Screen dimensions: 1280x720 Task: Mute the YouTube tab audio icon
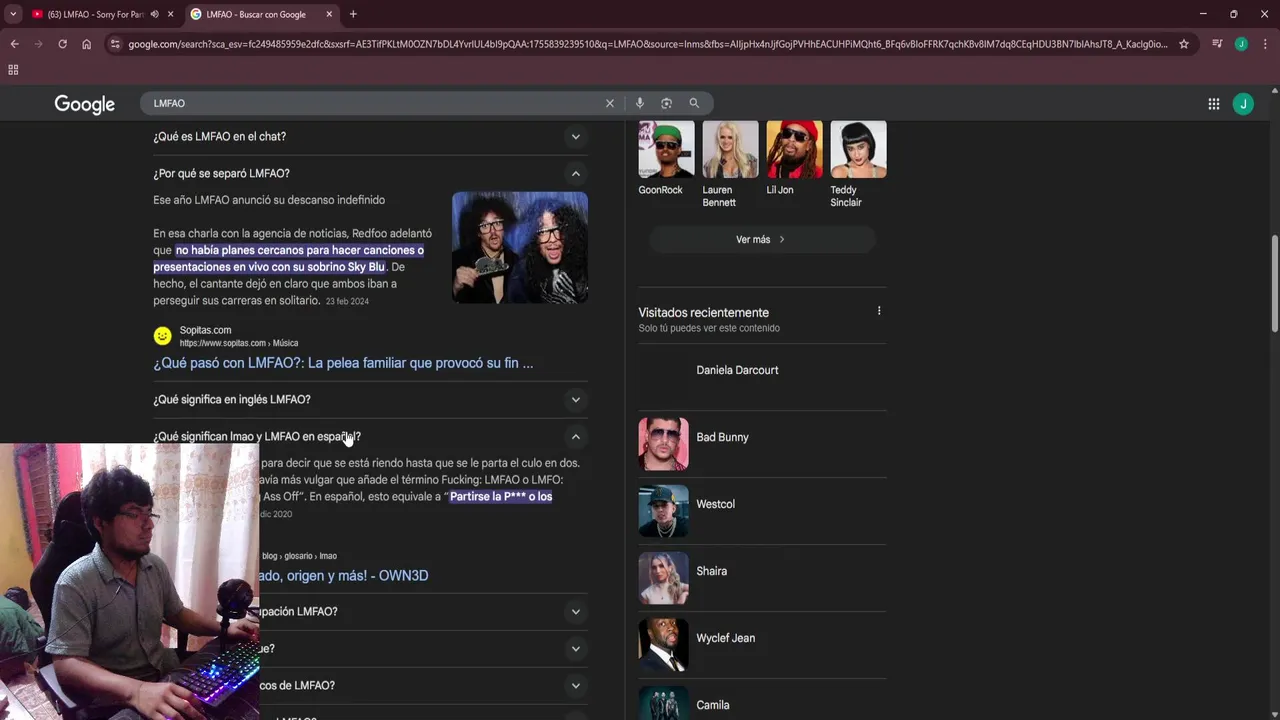[154, 14]
